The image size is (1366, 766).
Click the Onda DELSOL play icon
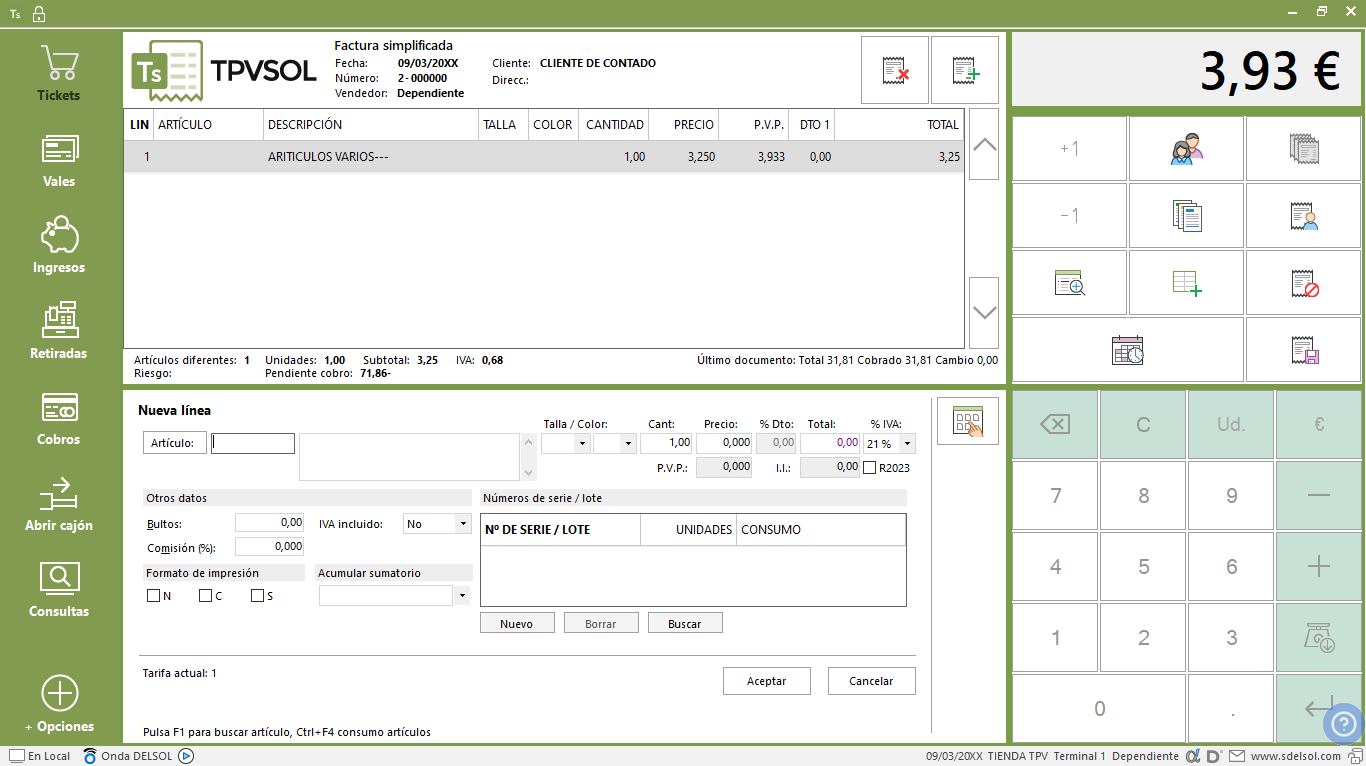tap(185, 756)
